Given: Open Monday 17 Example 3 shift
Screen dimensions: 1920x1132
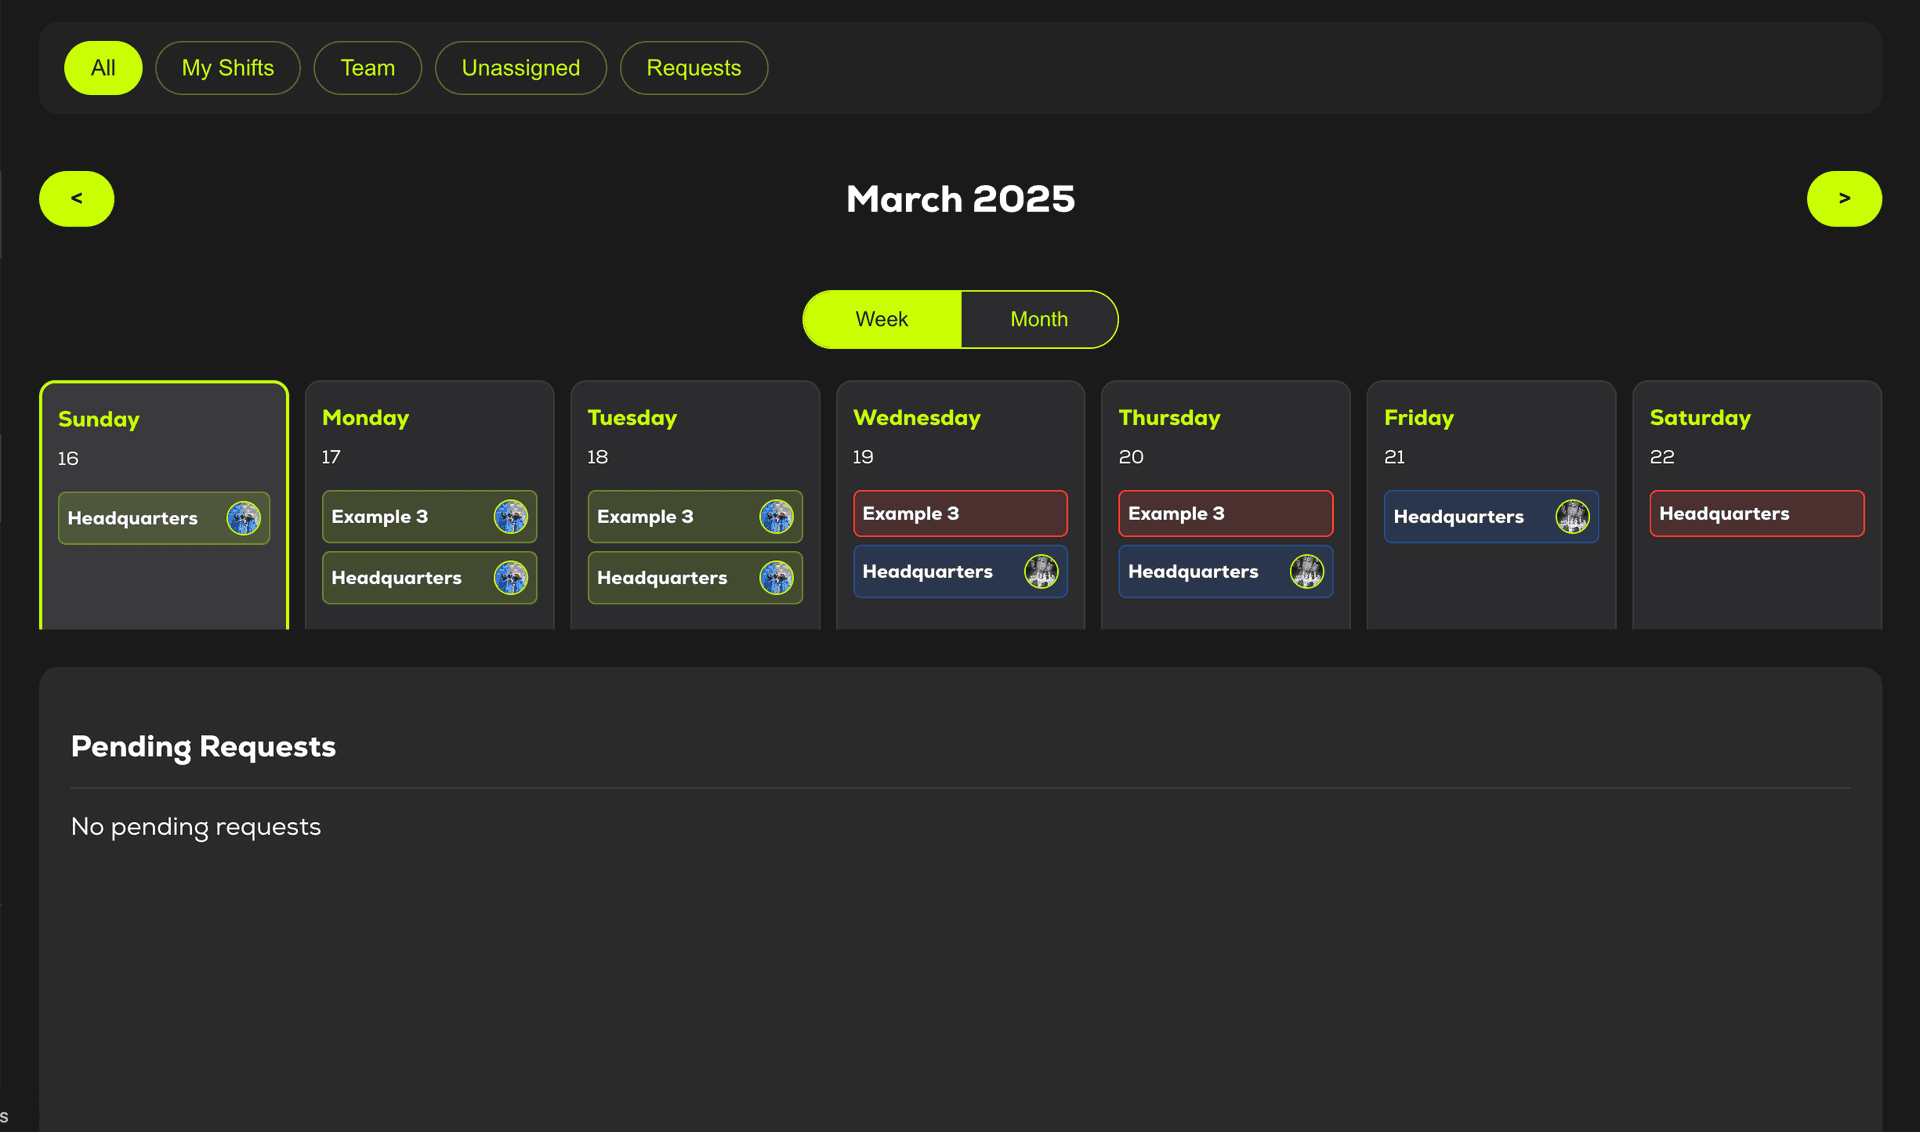Looking at the screenshot, I should (429, 516).
